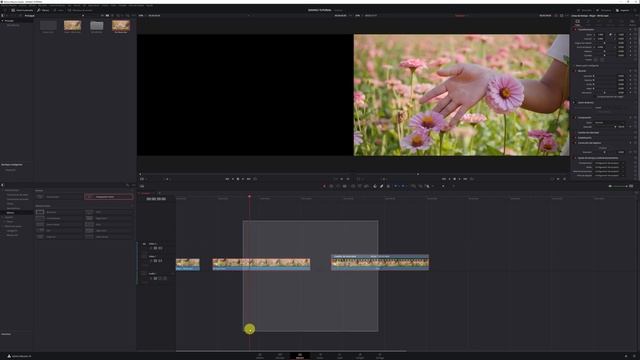Click Stop in the source viewer transport
Image resolution: width=640 pixels, height=360 pixels.
pyautogui.click(x=238, y=179)
